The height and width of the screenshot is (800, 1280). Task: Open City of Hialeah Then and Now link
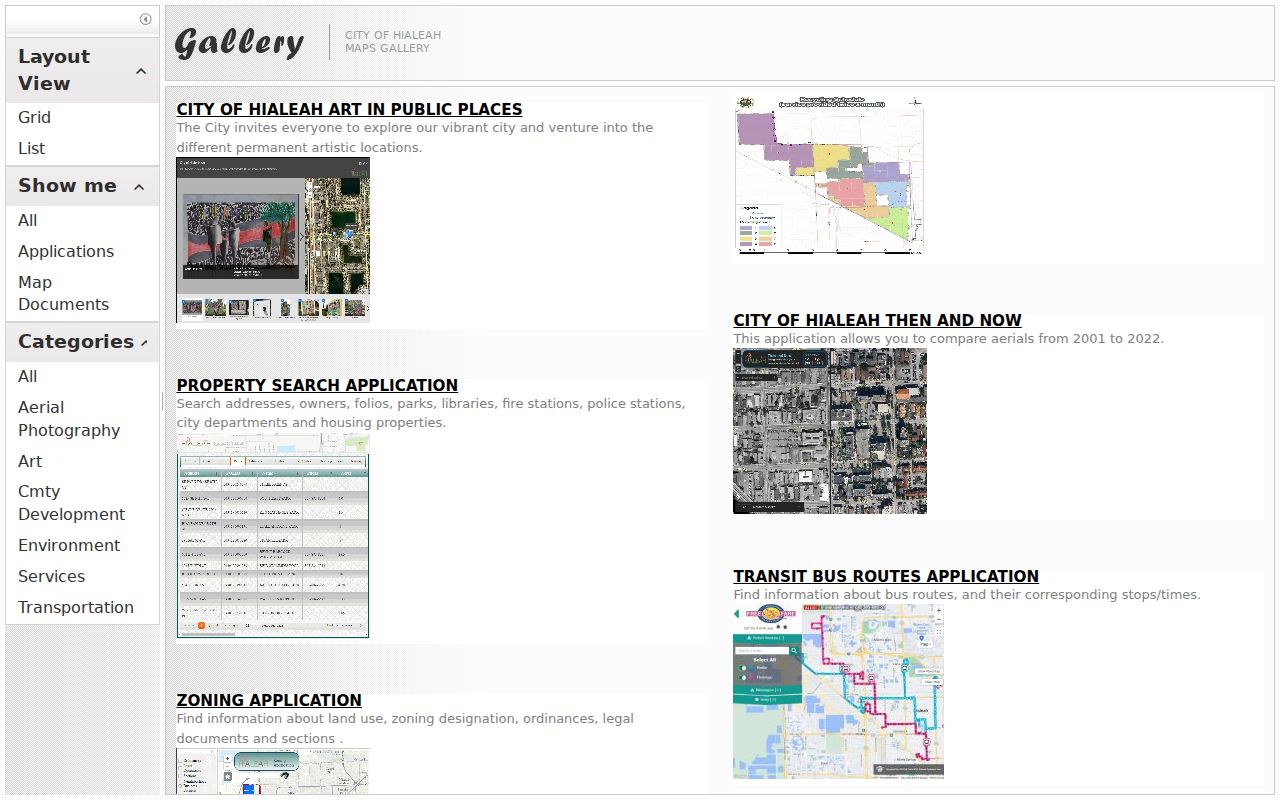tap(877, 320)
